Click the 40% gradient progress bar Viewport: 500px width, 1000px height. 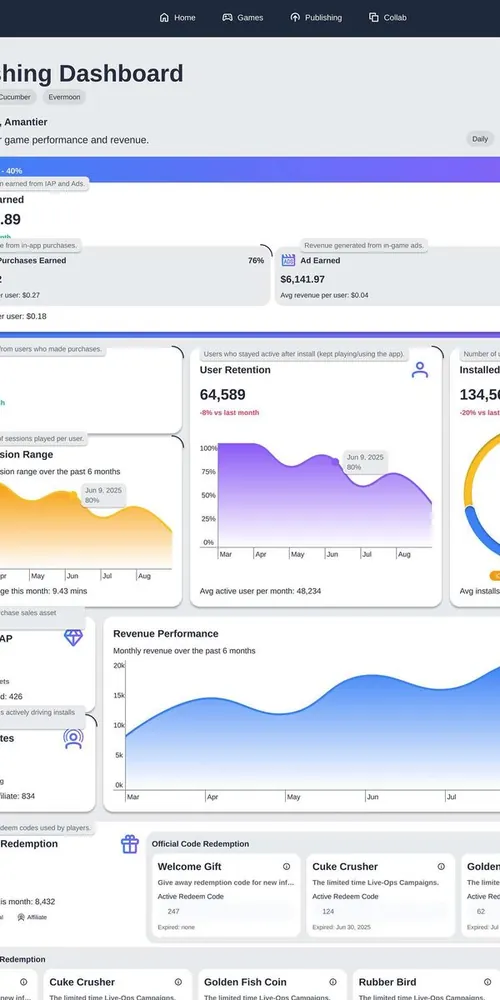tap(250, 170)
